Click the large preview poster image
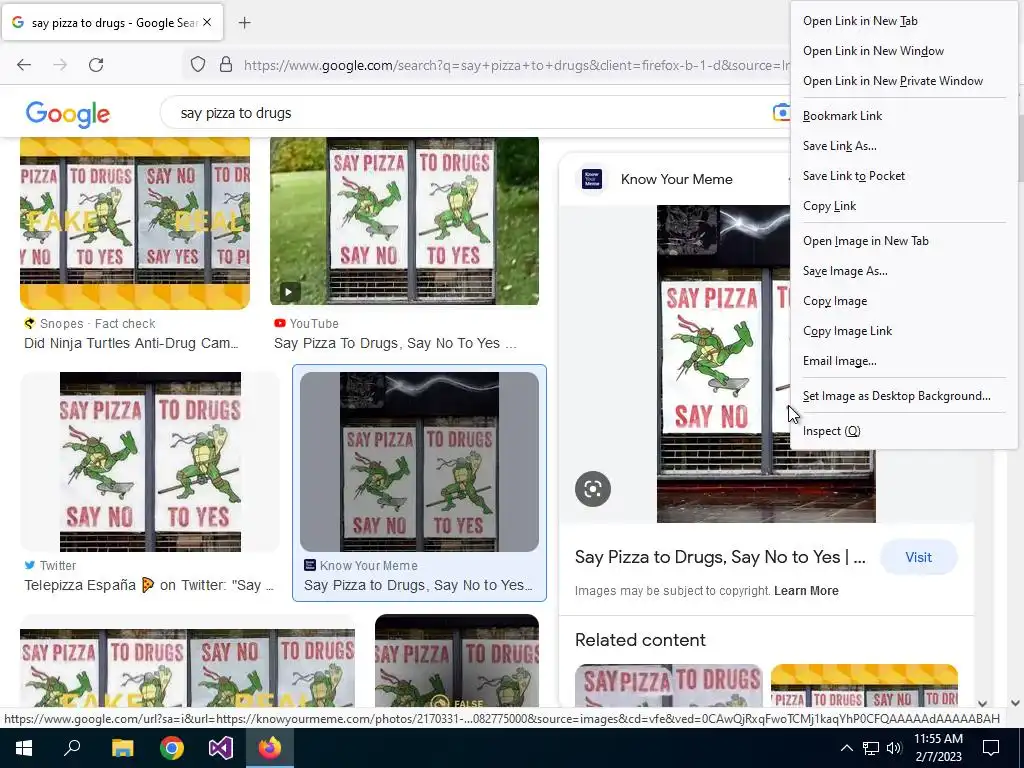Screen dimensions: 1024x768 click(x=724, y=364)
